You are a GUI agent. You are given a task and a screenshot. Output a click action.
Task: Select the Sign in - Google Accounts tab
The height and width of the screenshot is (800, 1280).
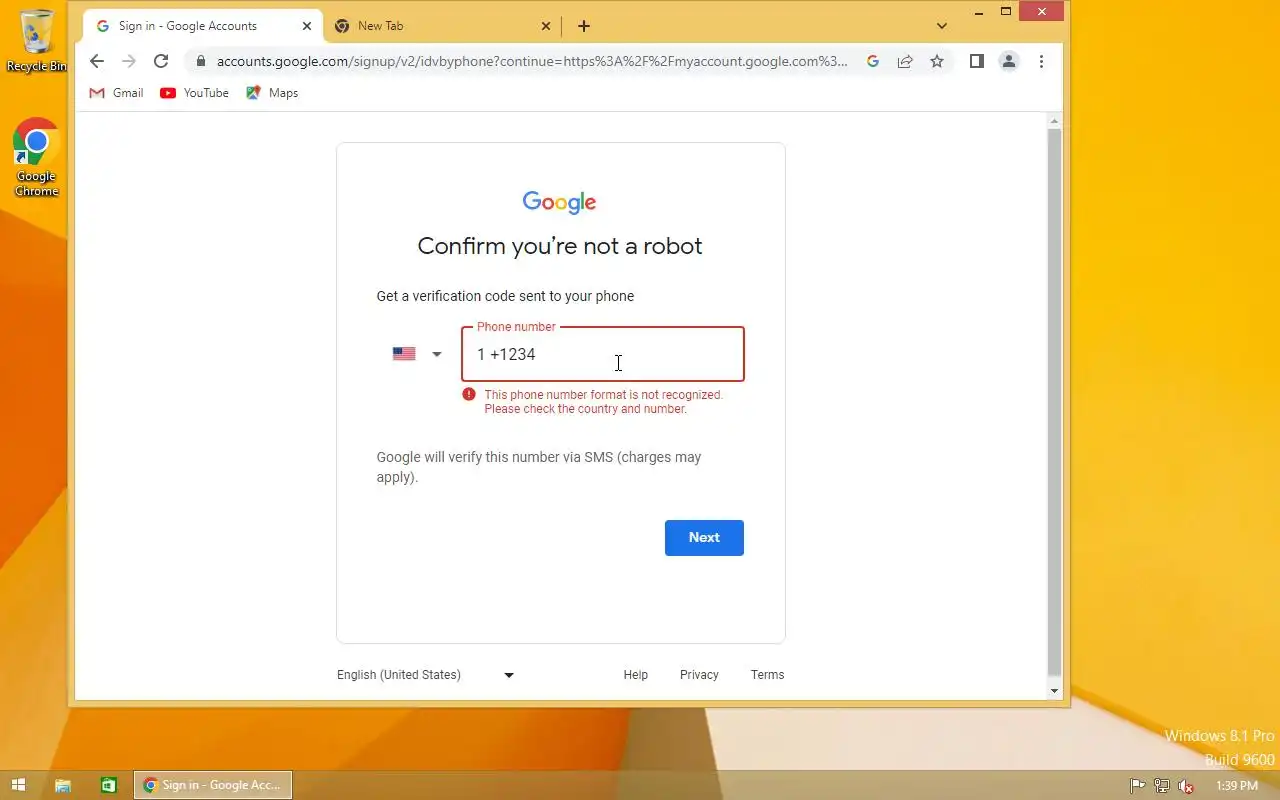click(203, 26)
